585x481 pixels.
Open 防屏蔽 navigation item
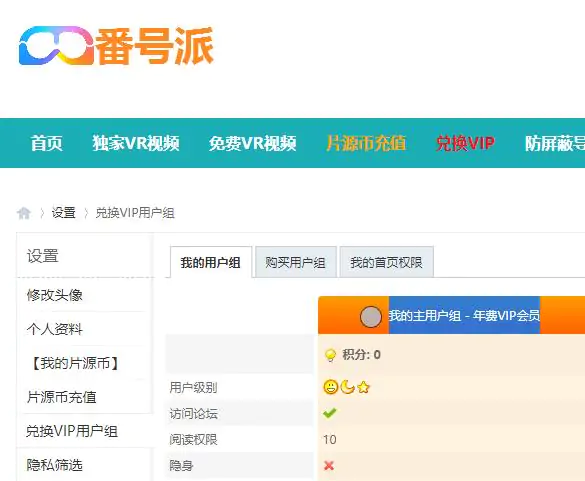click(x=555, y=143)
